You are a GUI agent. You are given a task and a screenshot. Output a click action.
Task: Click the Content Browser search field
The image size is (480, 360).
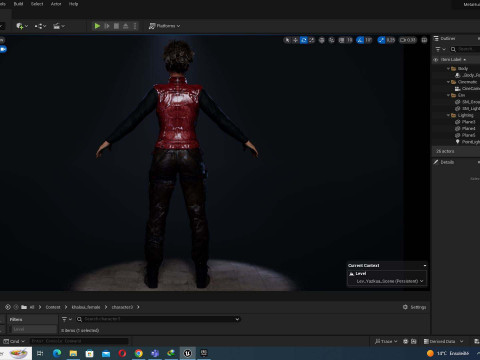pyautogui.click(x=158, y=319)
